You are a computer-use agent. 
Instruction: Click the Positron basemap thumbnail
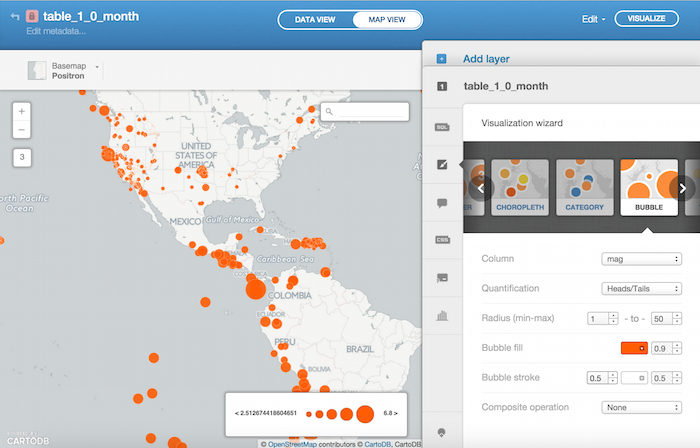(37, 71)
